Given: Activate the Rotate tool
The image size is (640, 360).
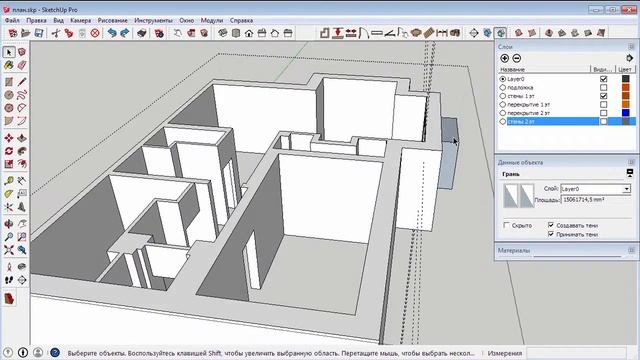Looking at the screenshot, I should [x=9, y=151].
